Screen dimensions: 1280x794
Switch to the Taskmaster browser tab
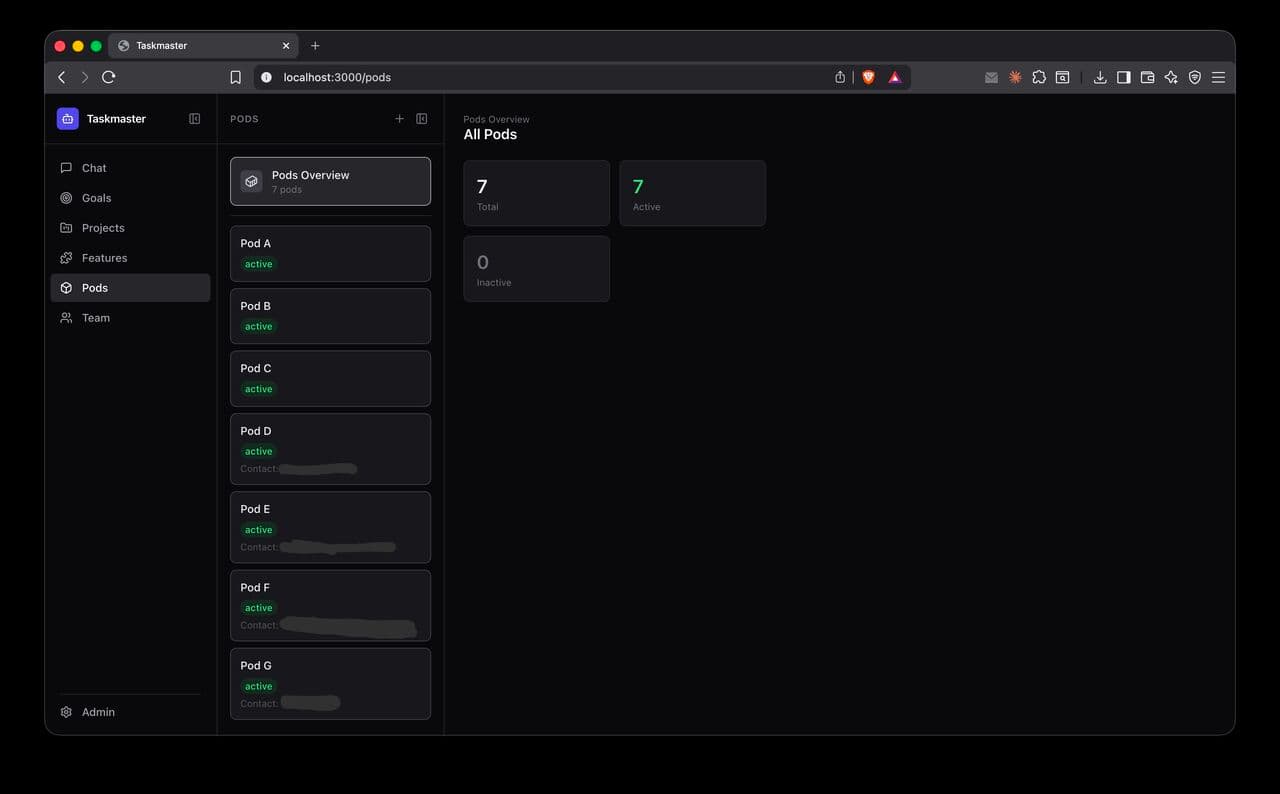(178, 45)
